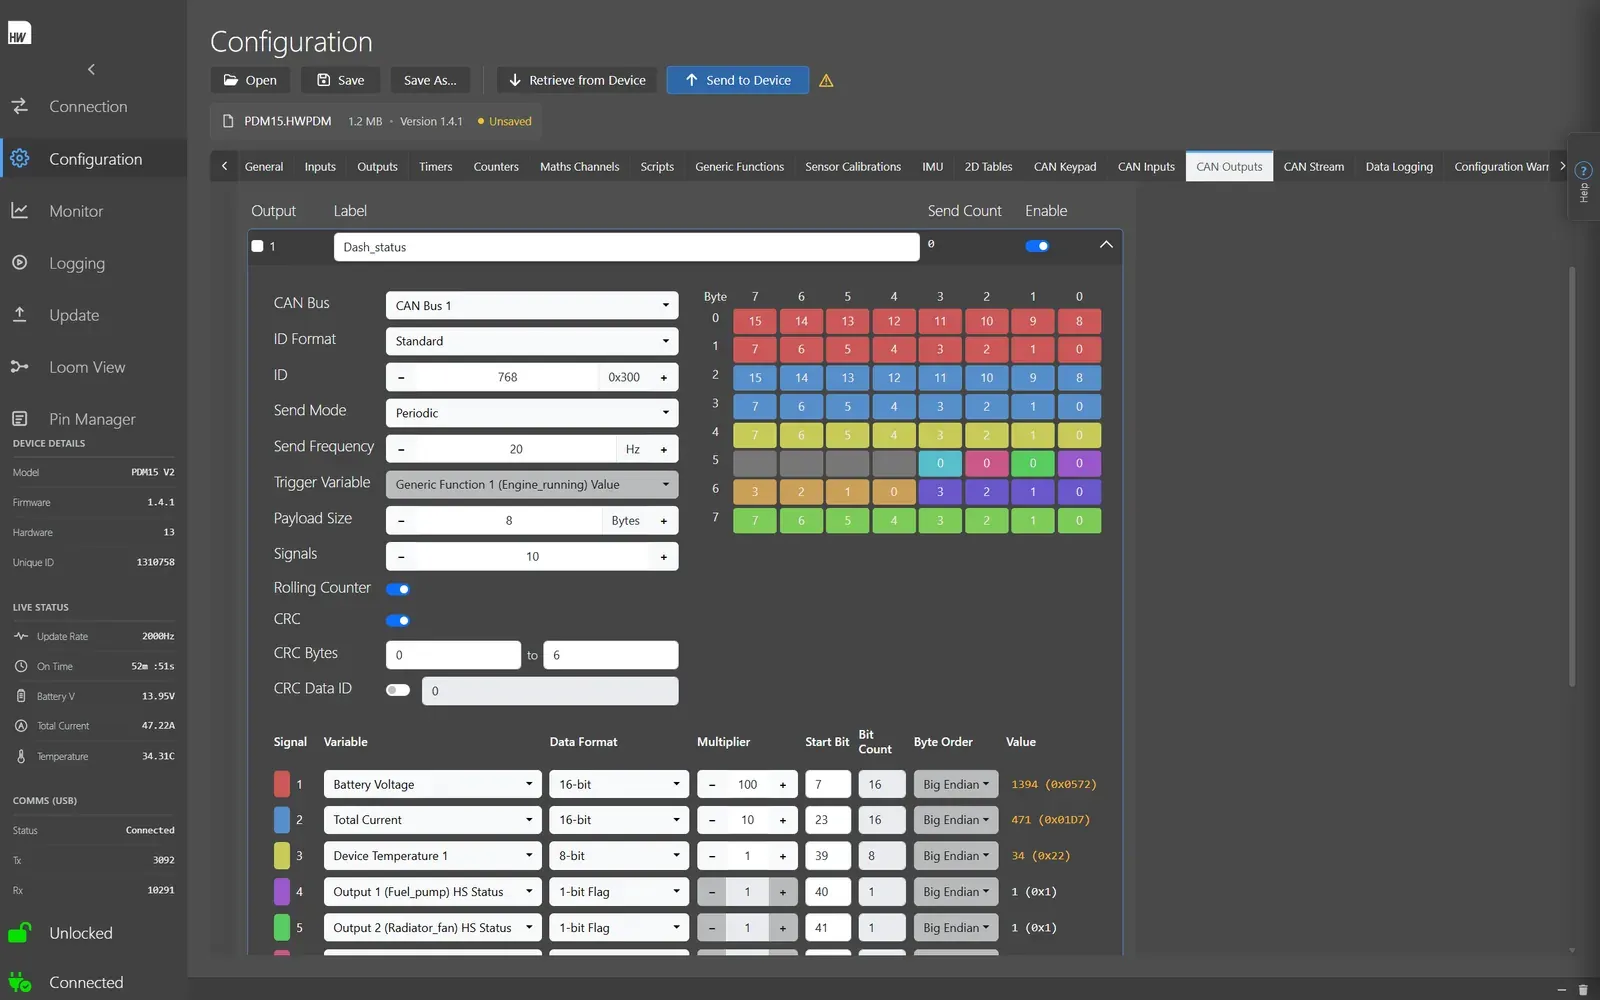Viewport: 1600px width, 1000px height.
Task: Open the Loom View icon
Action: [20, 366]
